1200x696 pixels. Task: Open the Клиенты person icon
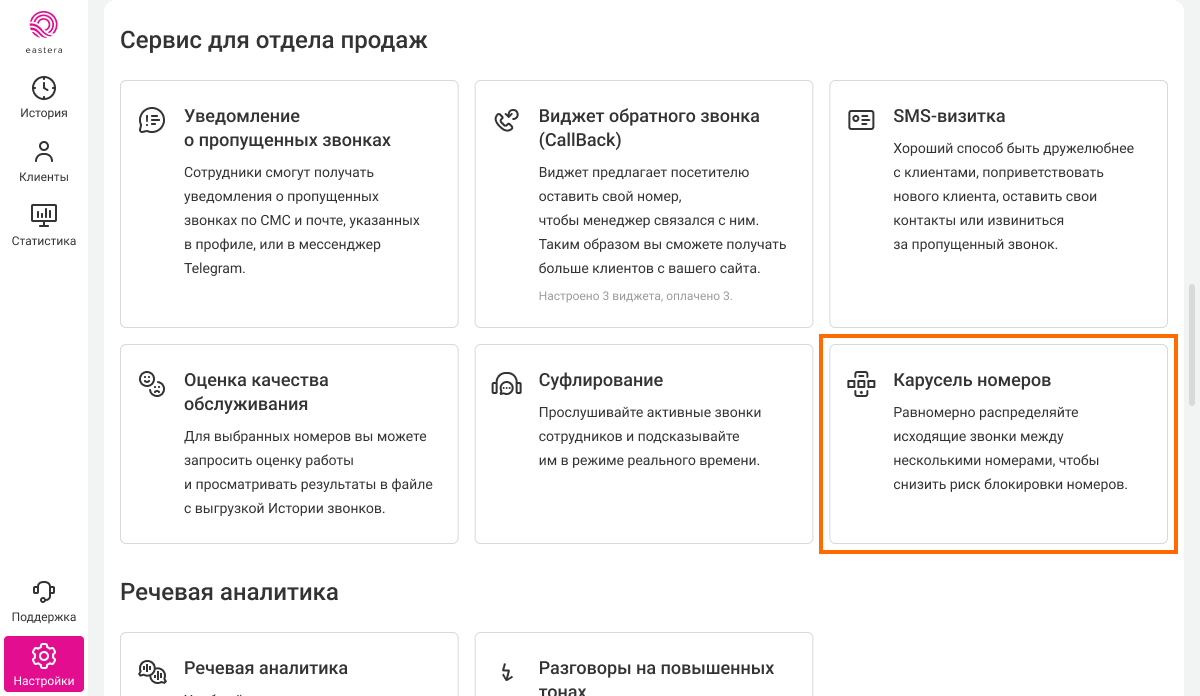(x=44, y=152)
